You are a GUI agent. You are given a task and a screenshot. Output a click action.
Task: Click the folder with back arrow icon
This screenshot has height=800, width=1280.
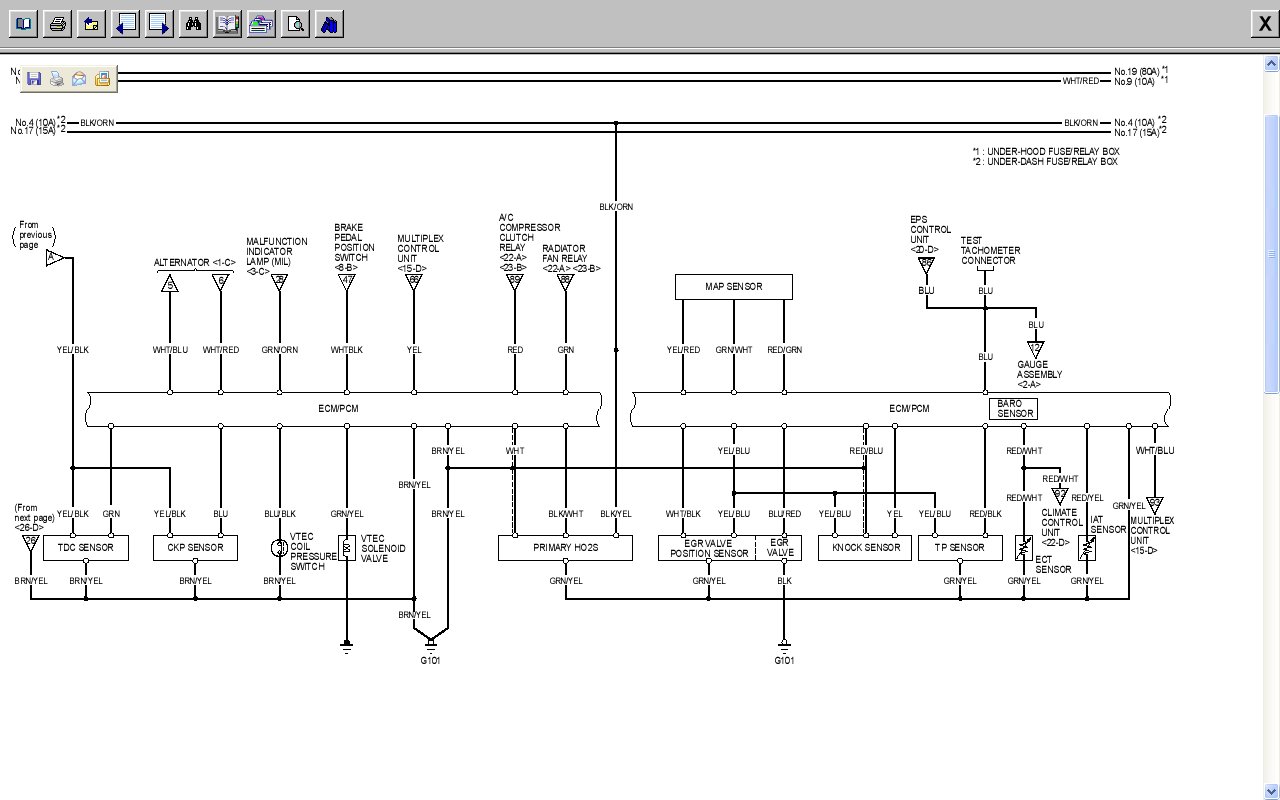[91, 24]
